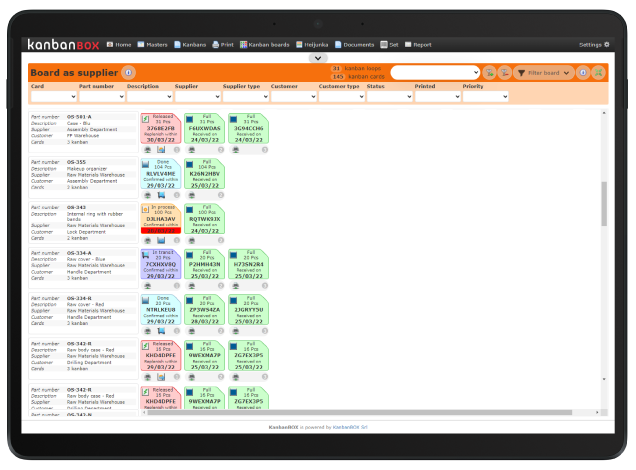Click the Released status icon on card 3768E2FB
This screenshot has width=636, height=470.
[146, 118]
